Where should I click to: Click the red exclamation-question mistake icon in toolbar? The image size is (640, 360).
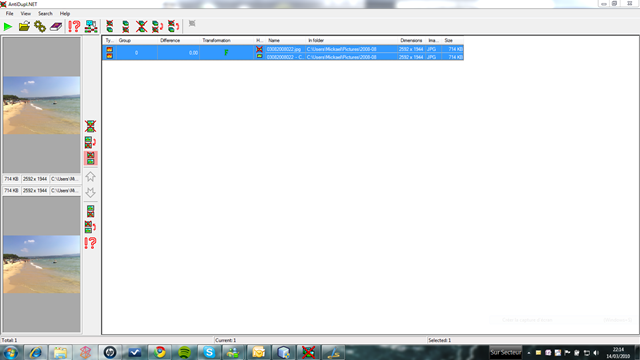point(74,27)
